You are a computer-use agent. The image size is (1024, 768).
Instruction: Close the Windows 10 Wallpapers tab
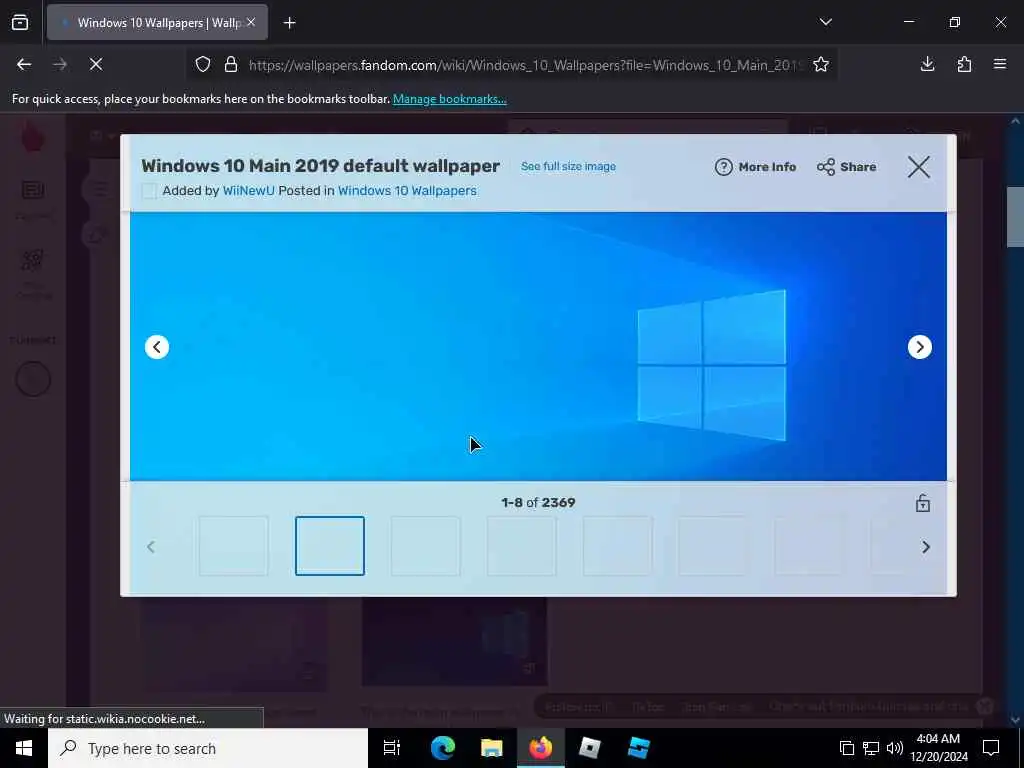click(251, 22)
